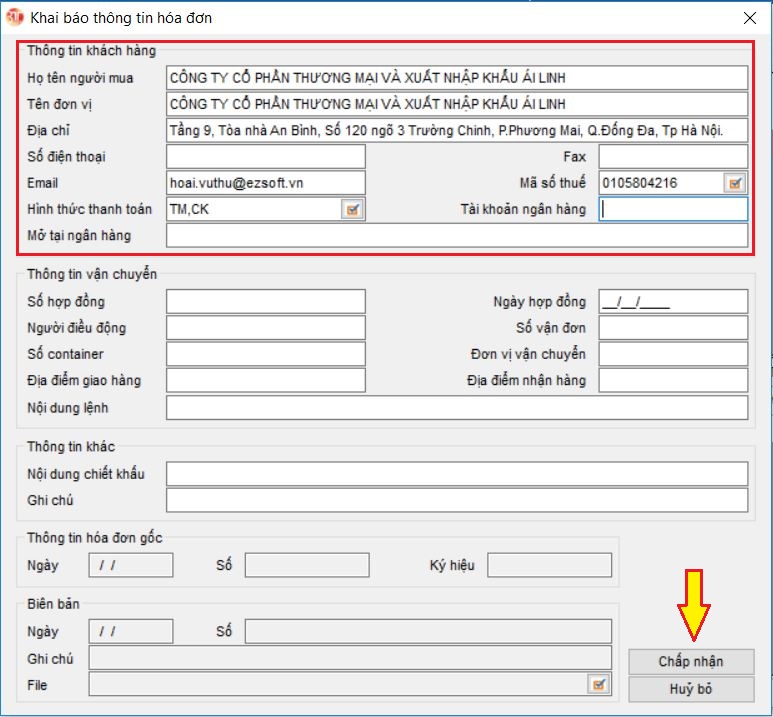This screenshot has width=773, height=717.
Task: Open the lookup icon beside Mã số thuế
Action: click(x=735, y=183)
